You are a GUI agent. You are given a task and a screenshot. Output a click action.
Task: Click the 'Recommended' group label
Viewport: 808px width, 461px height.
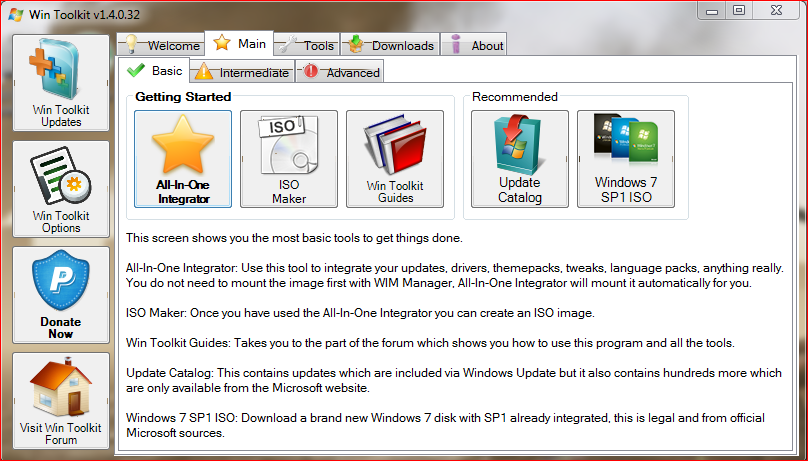point(515,97)
